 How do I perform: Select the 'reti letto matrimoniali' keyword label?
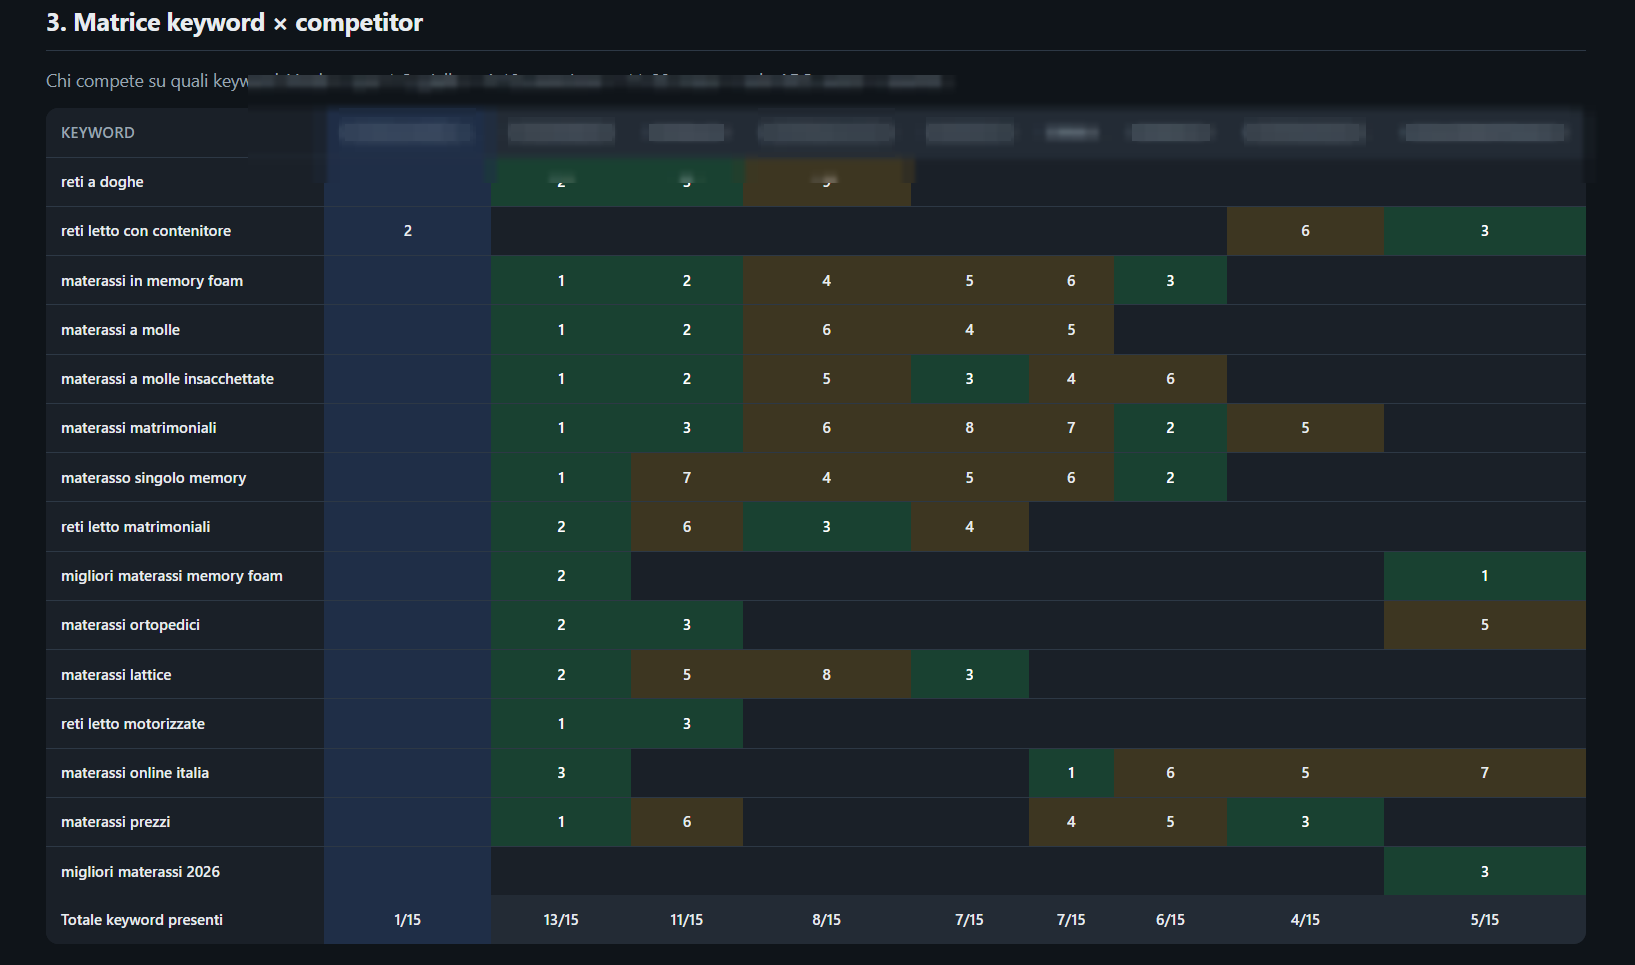click(x=136, y=527)
